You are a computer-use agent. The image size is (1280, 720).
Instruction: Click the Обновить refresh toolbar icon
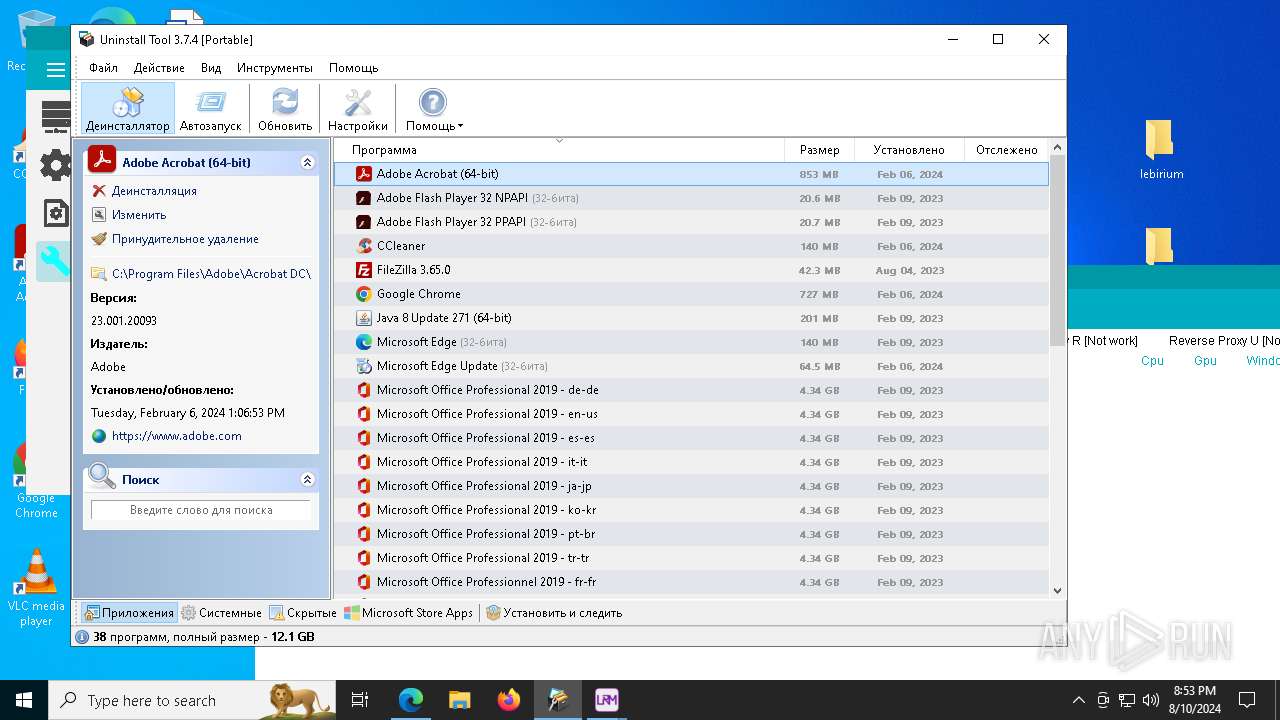click(285, 109)
